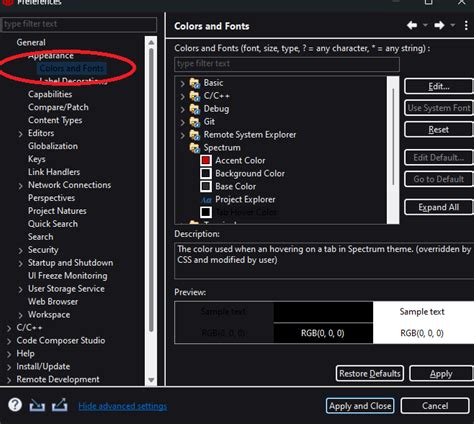Click the Expand All button
Screen dimensions: 474x424
point(439,207)
